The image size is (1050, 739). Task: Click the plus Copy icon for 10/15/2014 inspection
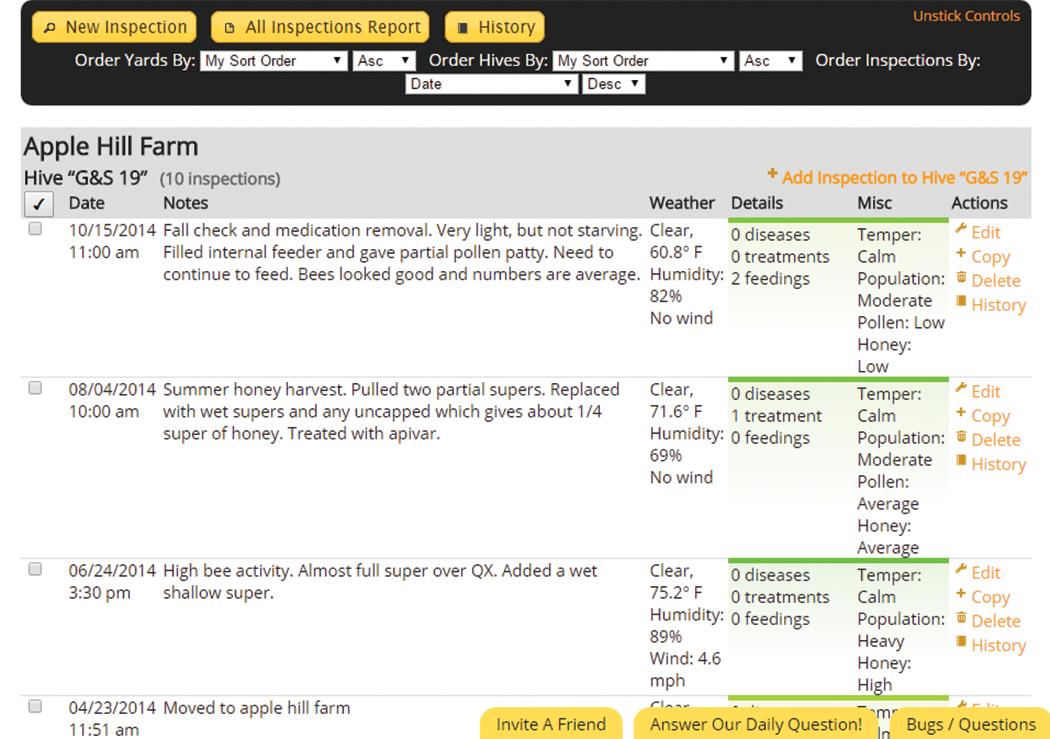point(961,255)
